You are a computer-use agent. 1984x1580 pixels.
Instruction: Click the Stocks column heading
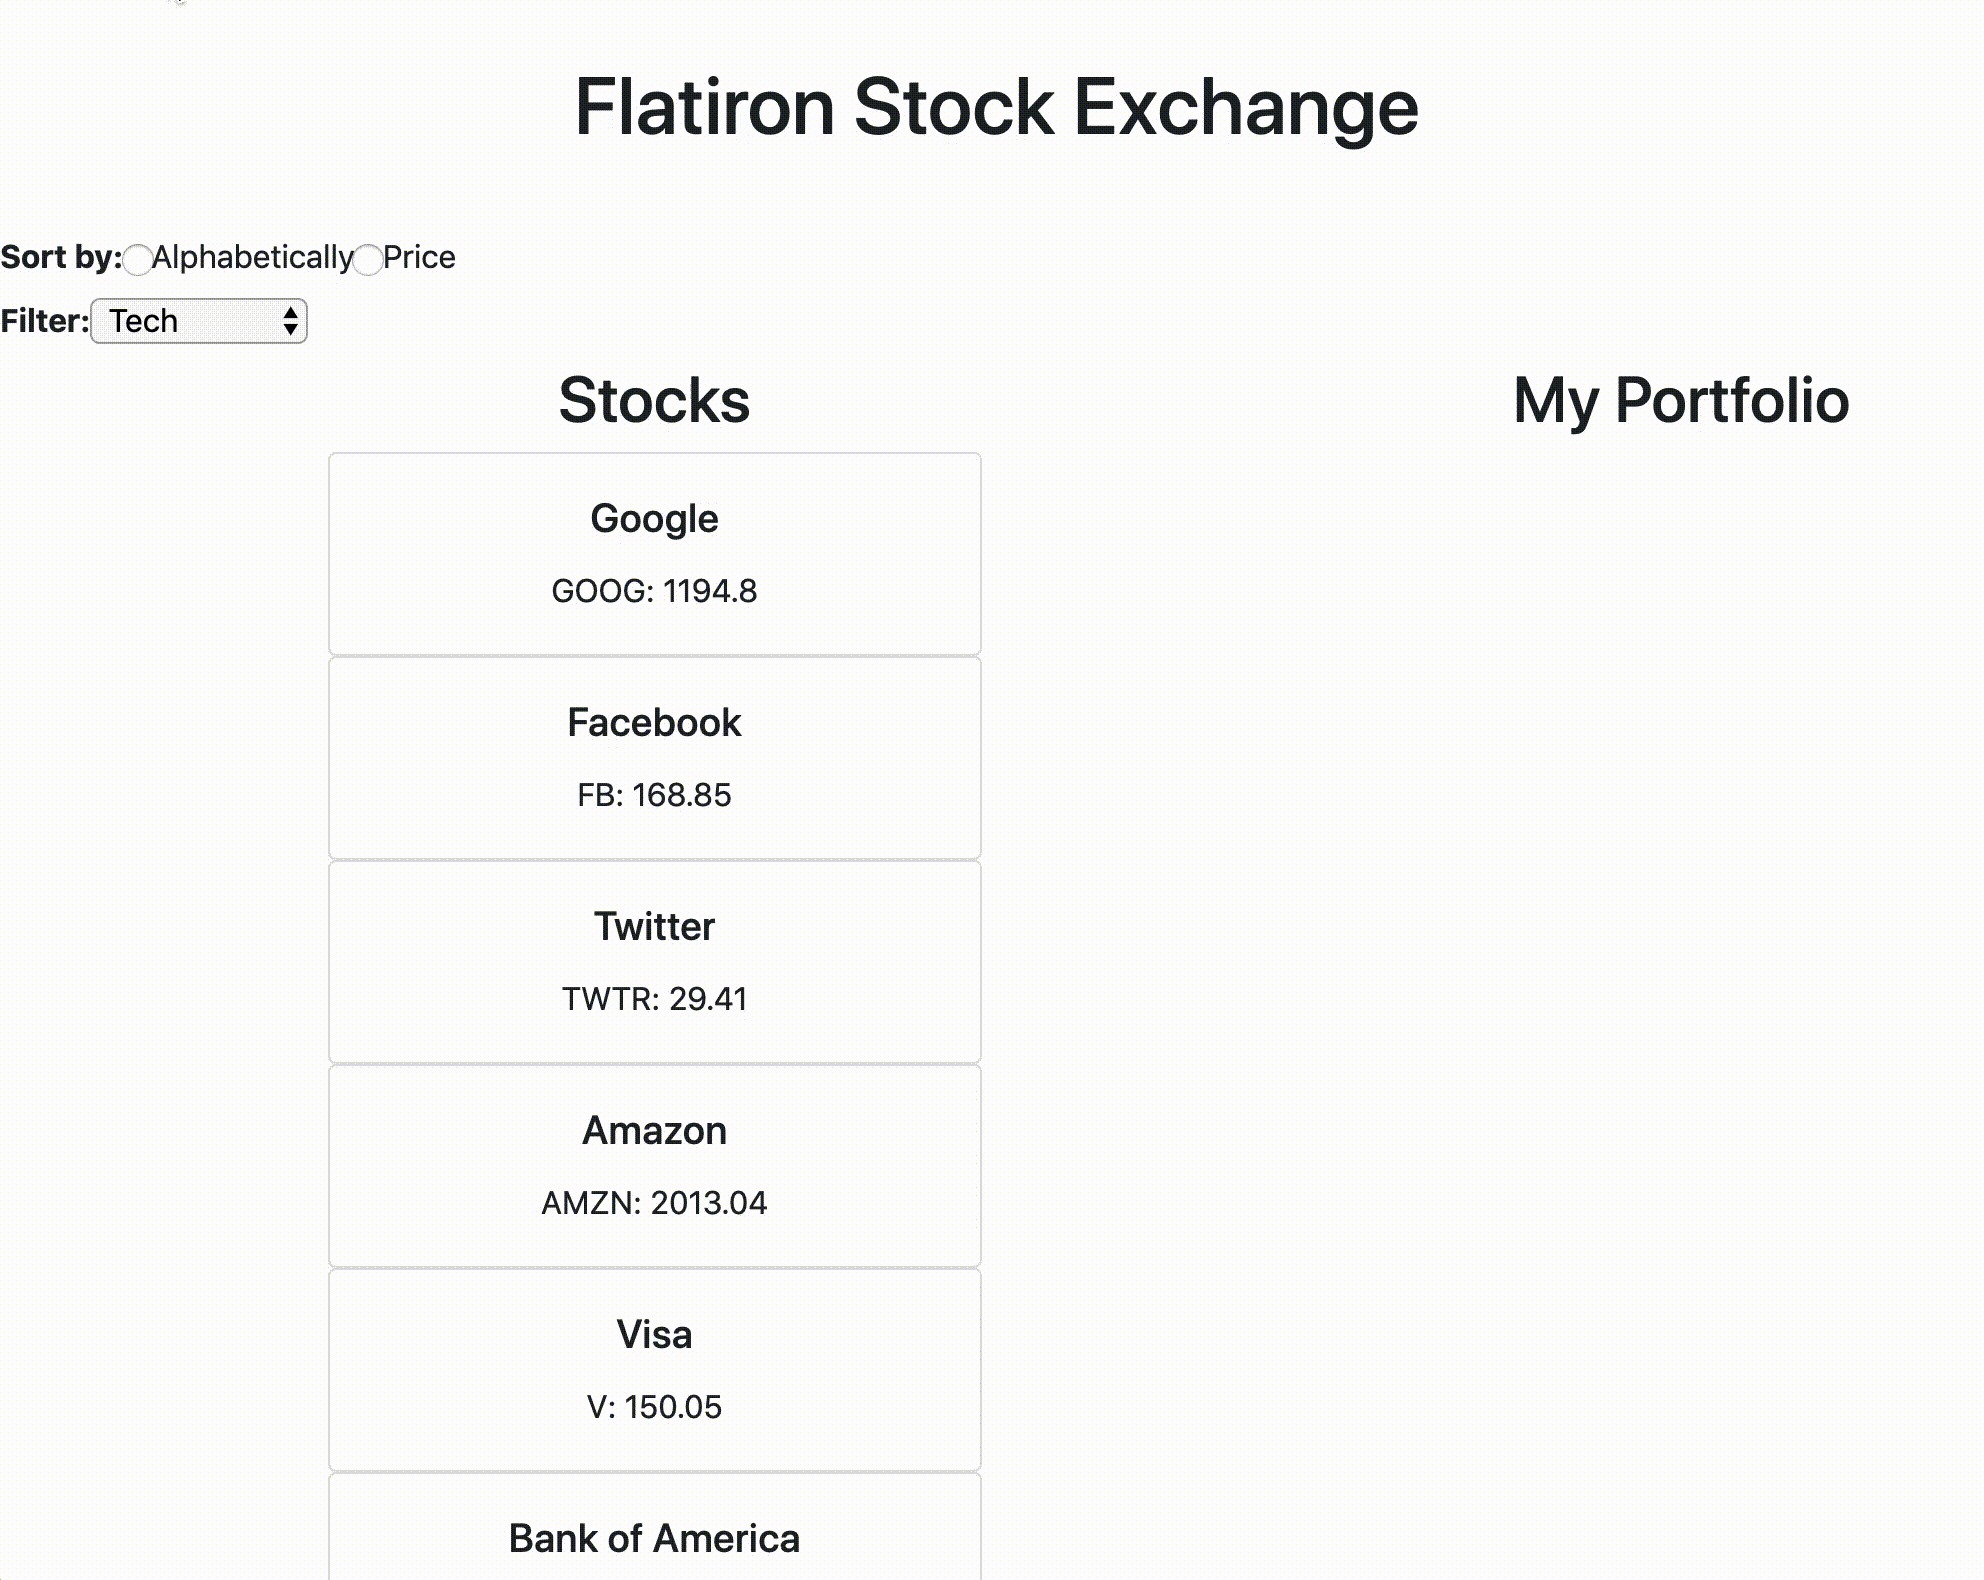(x=654, y=400)
